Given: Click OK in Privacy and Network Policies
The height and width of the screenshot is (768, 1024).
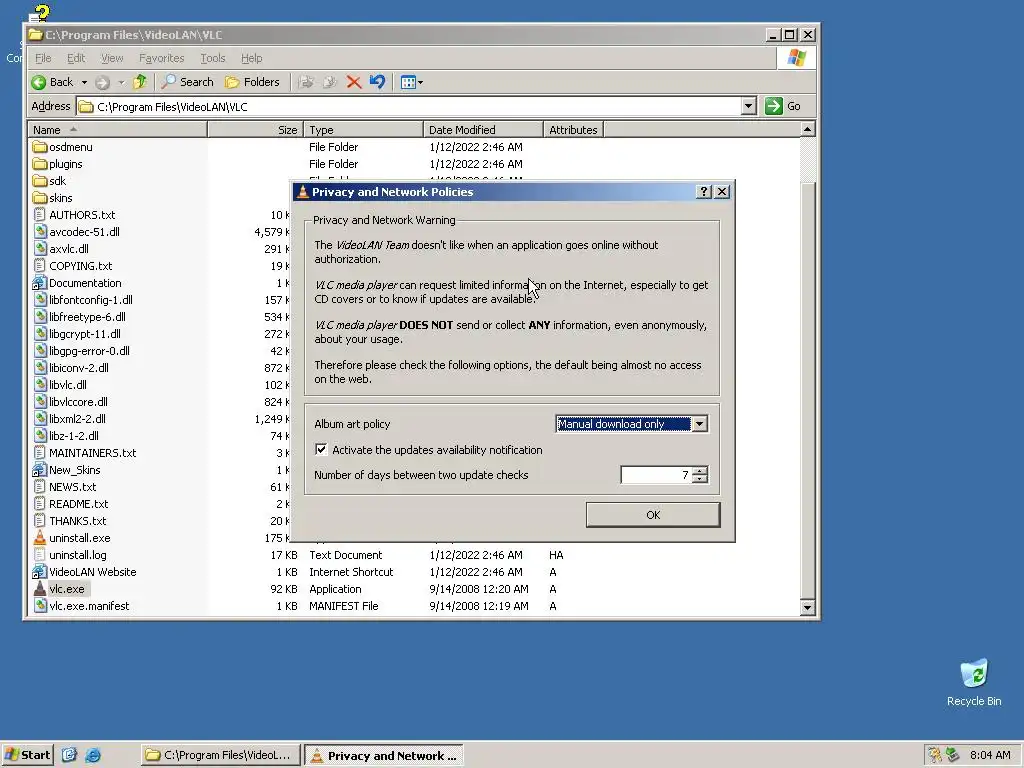Looking at the screenshot, I should point(653,515).
